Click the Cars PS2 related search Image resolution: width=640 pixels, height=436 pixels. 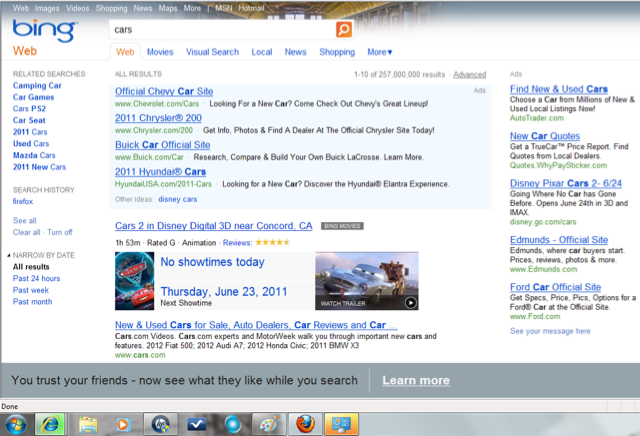point(29,109)
